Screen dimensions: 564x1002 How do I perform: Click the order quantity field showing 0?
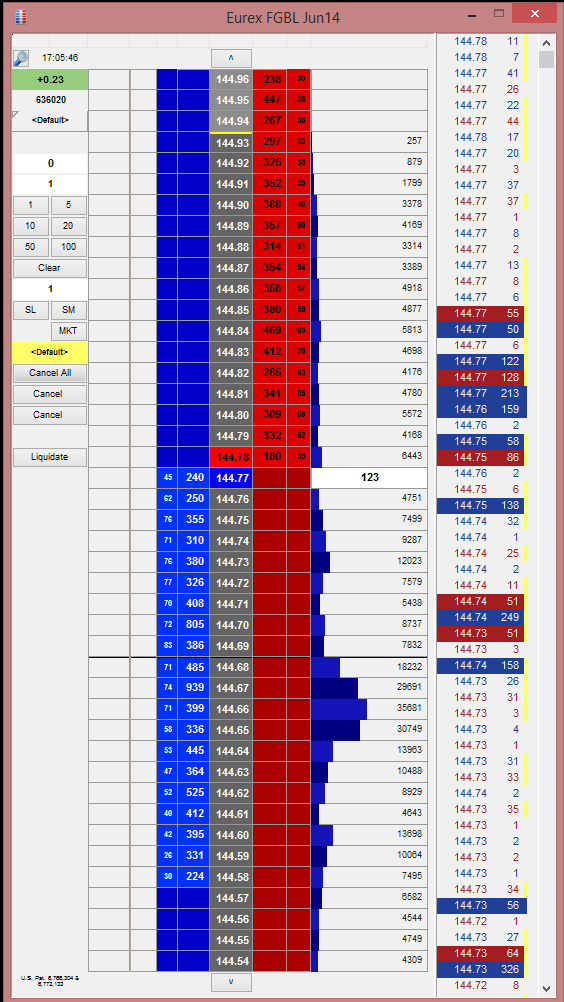click(x=50, y=164)
